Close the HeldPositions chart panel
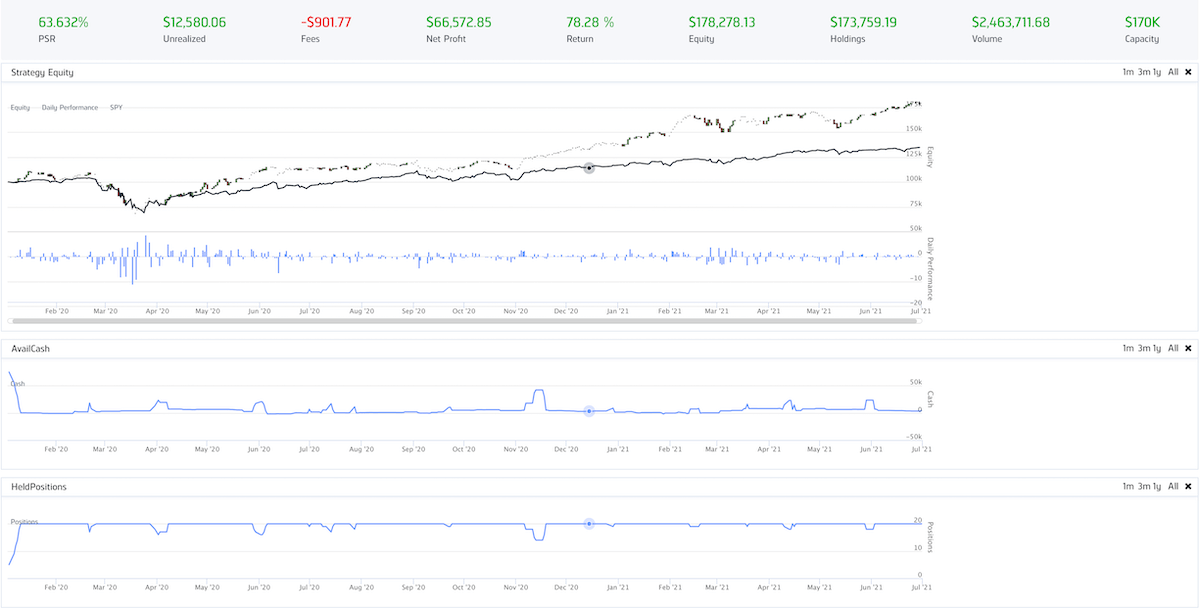 [1188, 486]
